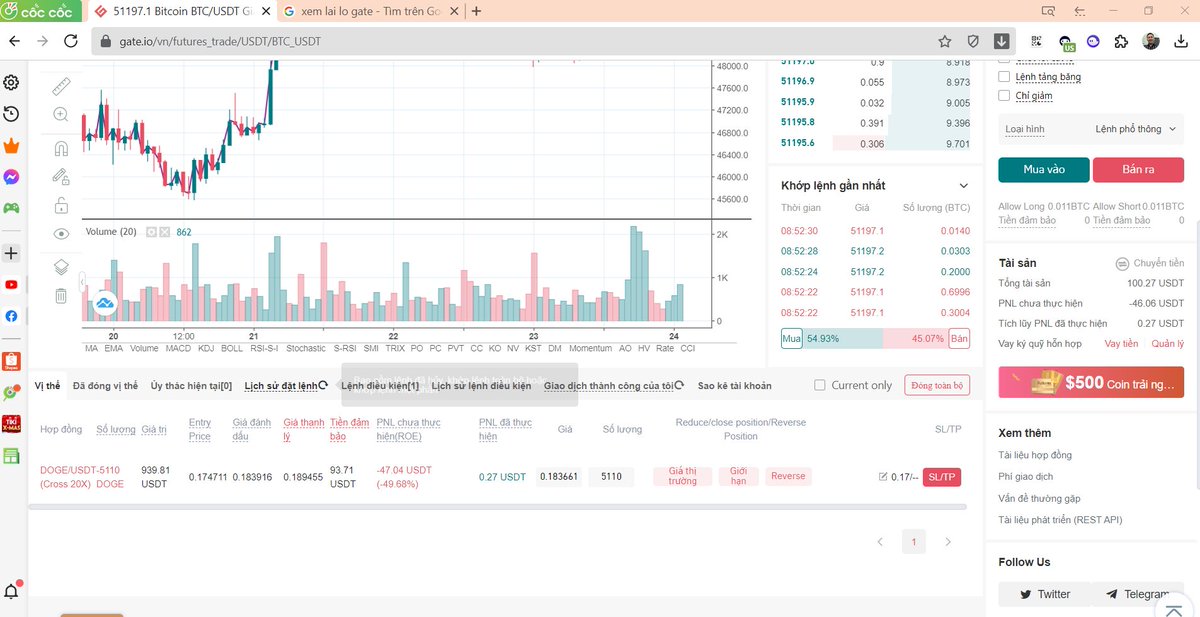Click the zoom-in magnifier chart tool
Viewport: 1200px width, 617px height.
tap(61, 115)
